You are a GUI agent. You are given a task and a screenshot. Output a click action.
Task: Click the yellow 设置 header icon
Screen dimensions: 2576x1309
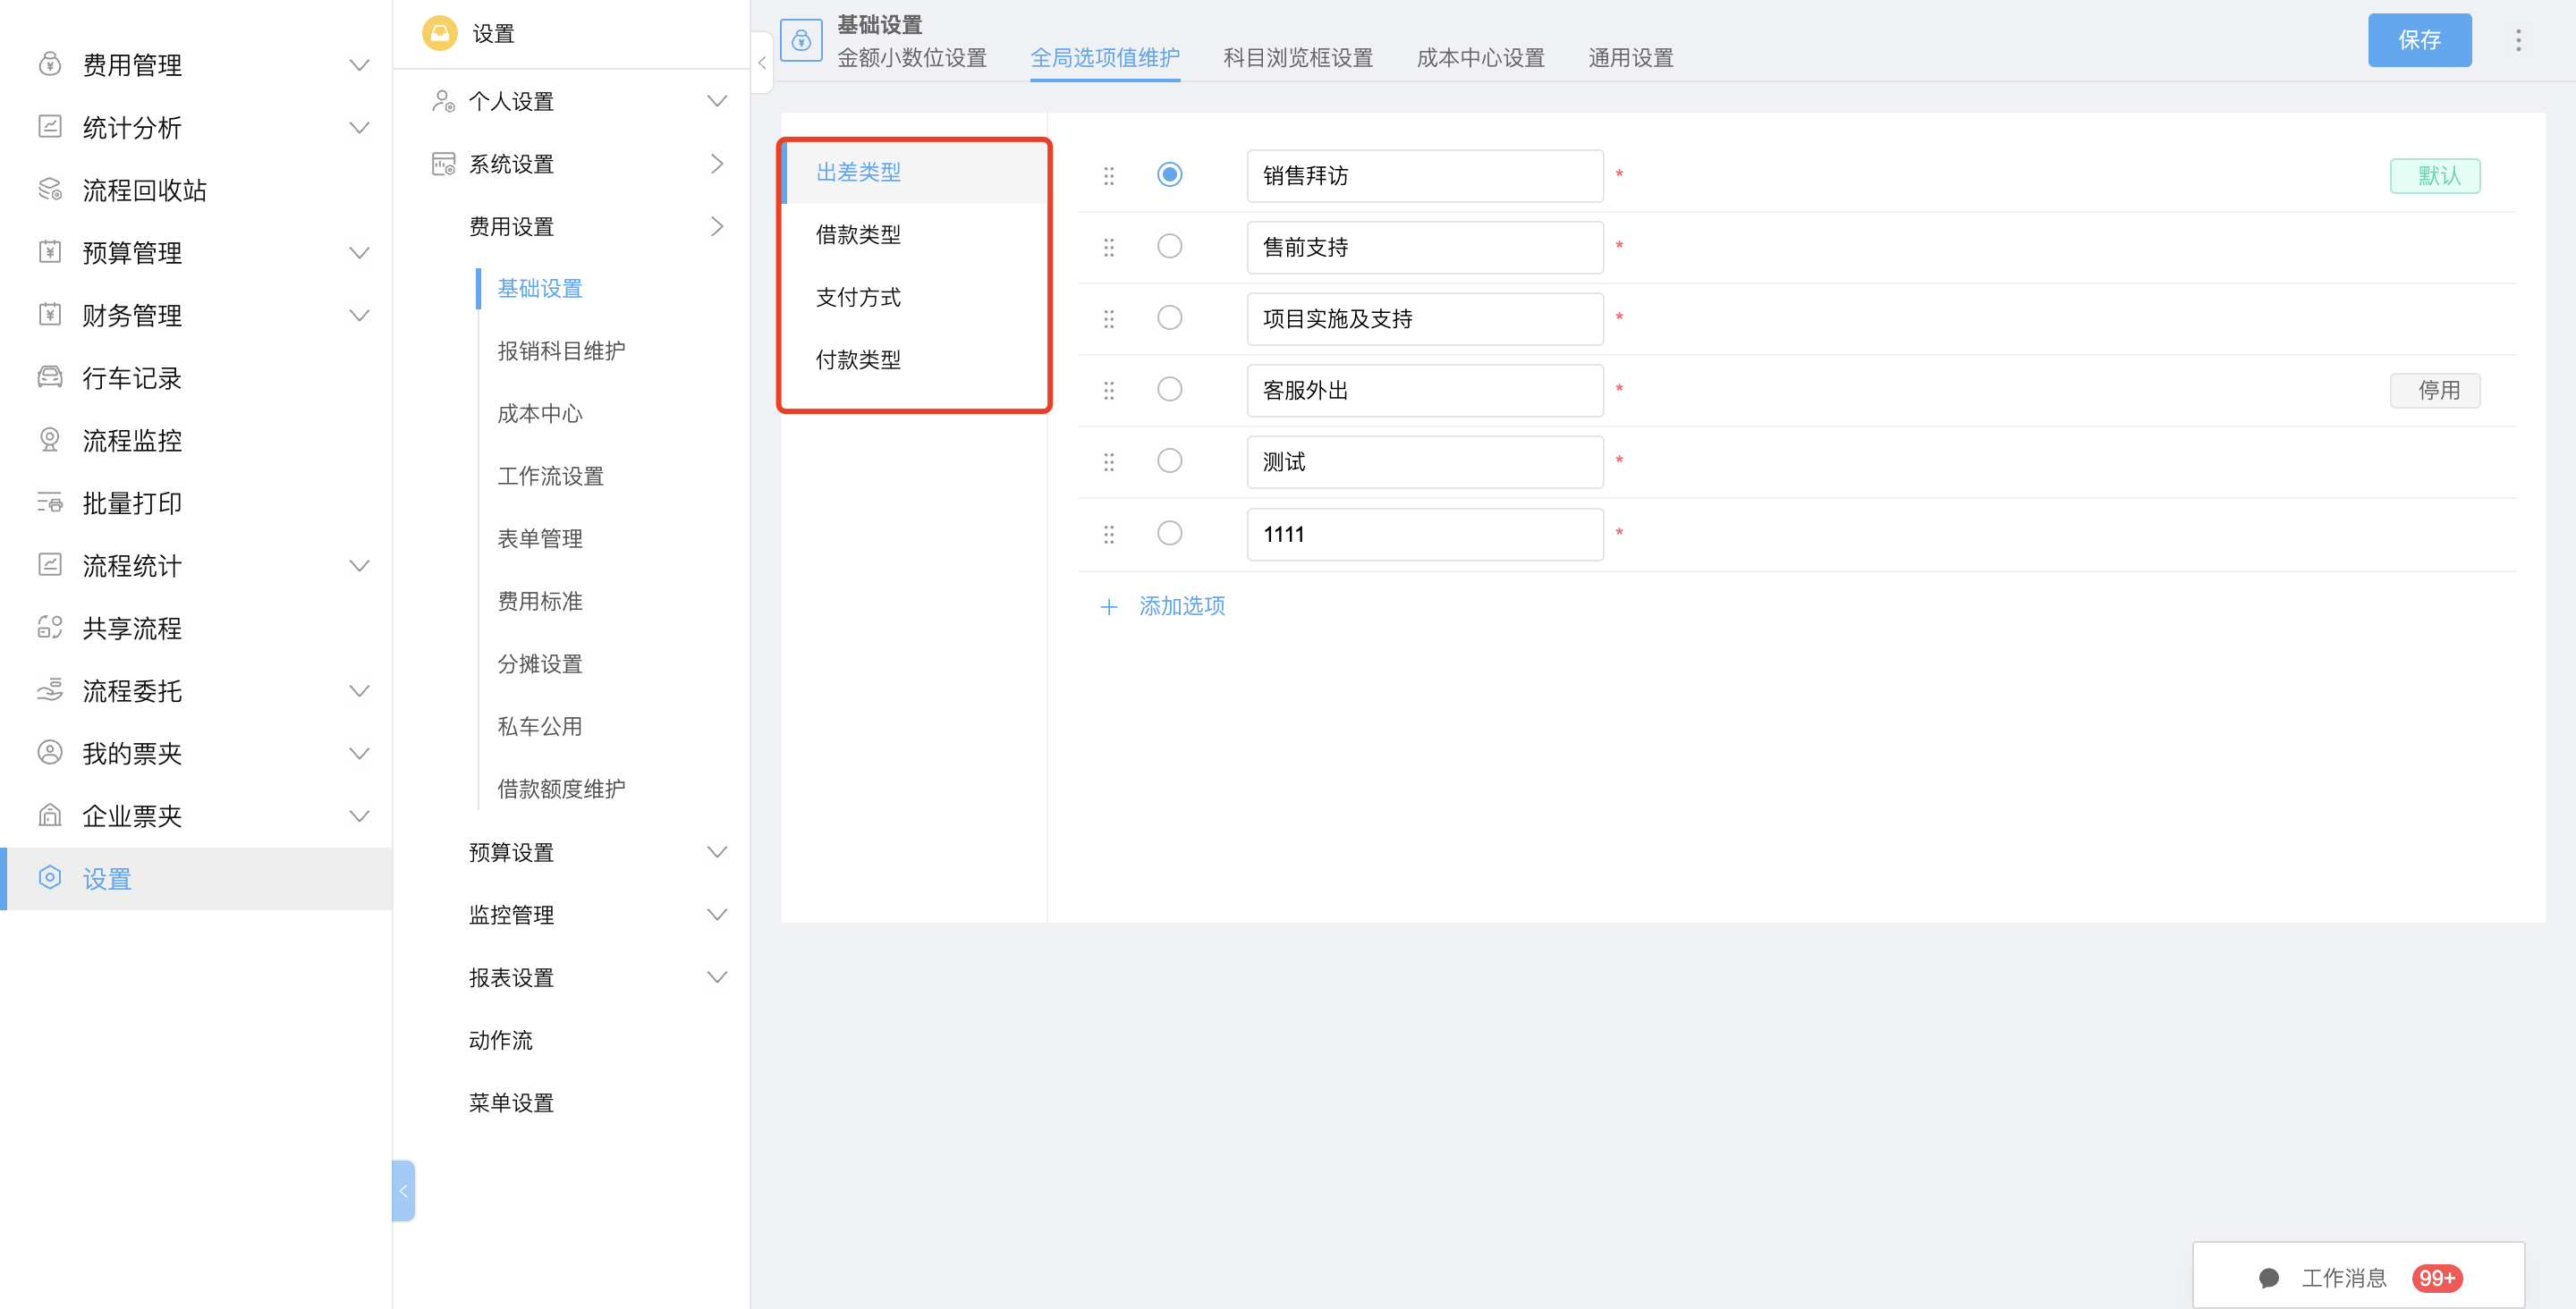pyautogui.click(x=439, y=33)
